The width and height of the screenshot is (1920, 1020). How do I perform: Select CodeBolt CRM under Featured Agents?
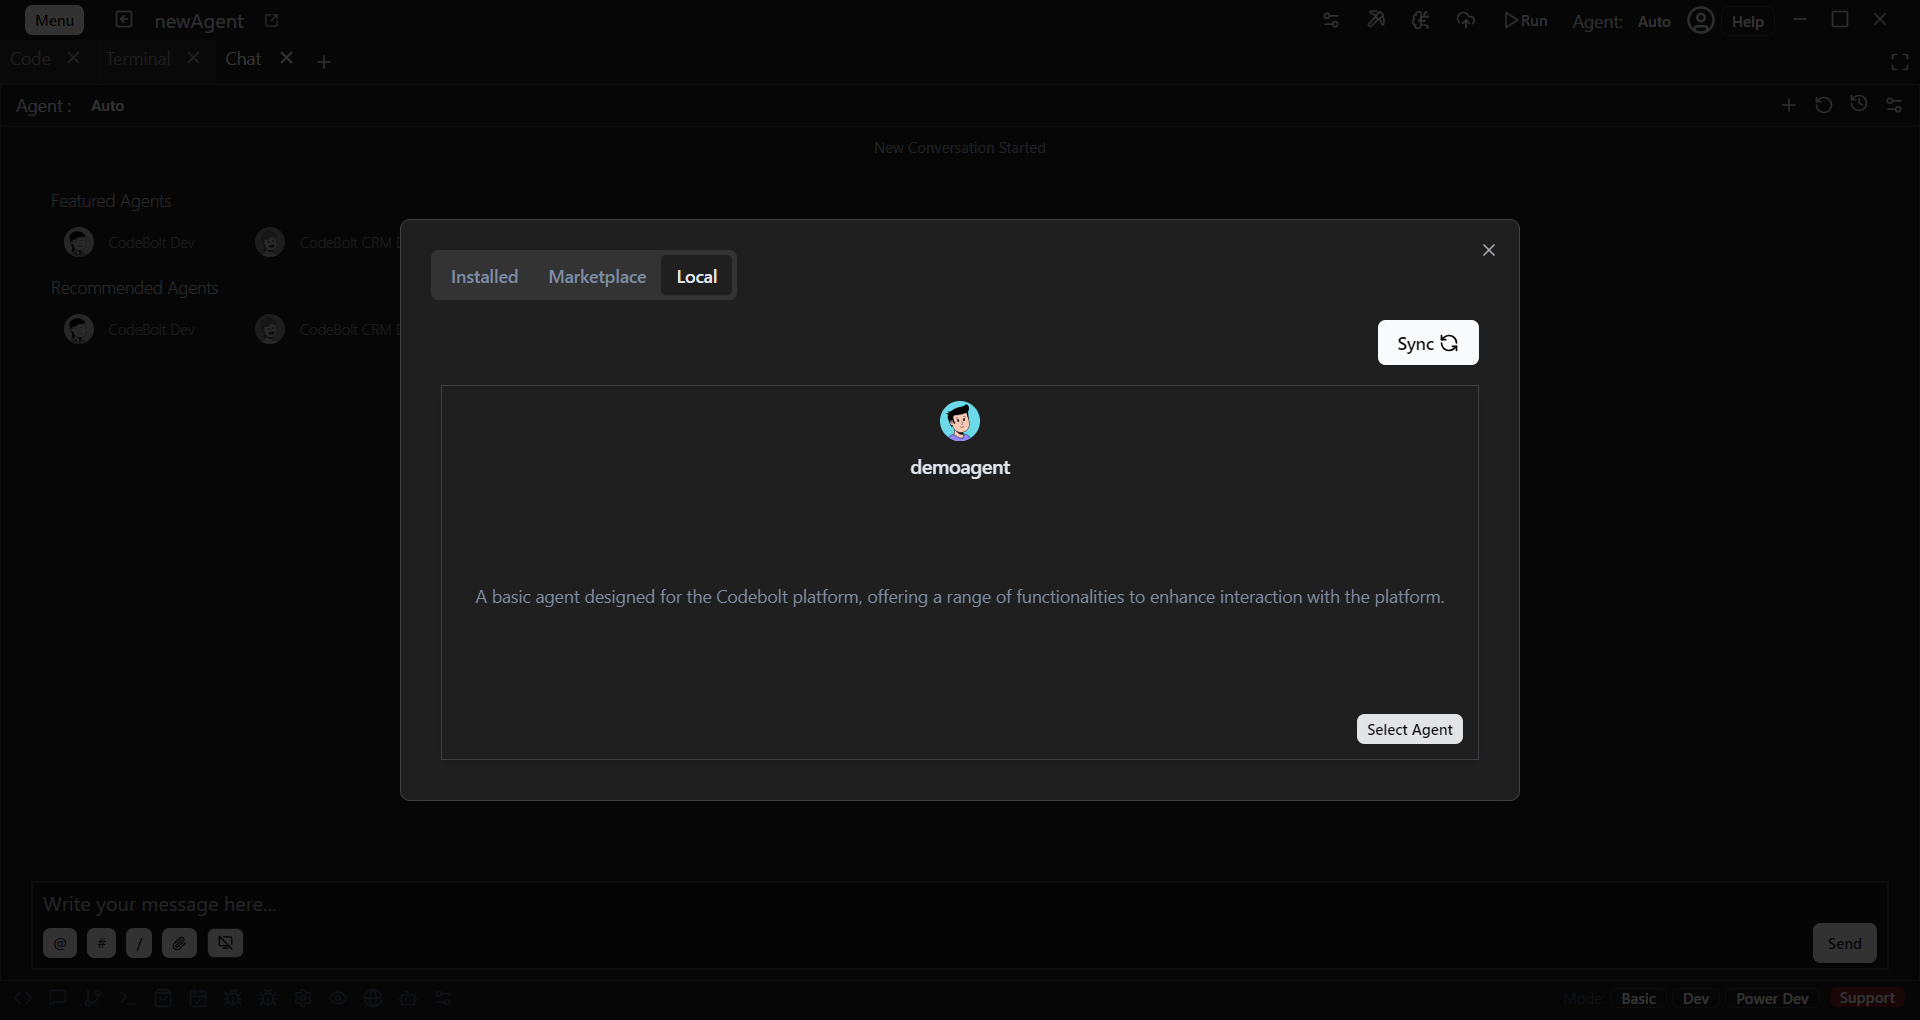coord(327,242)
